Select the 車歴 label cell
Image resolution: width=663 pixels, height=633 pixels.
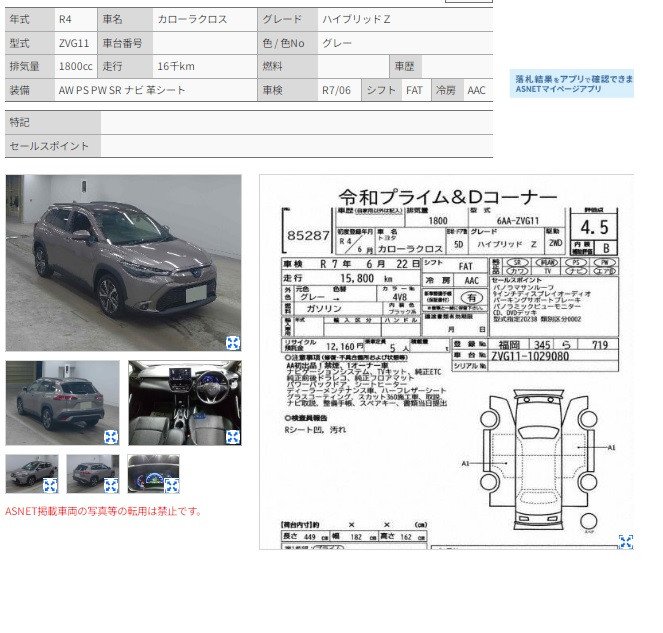(x=405, y=66)
